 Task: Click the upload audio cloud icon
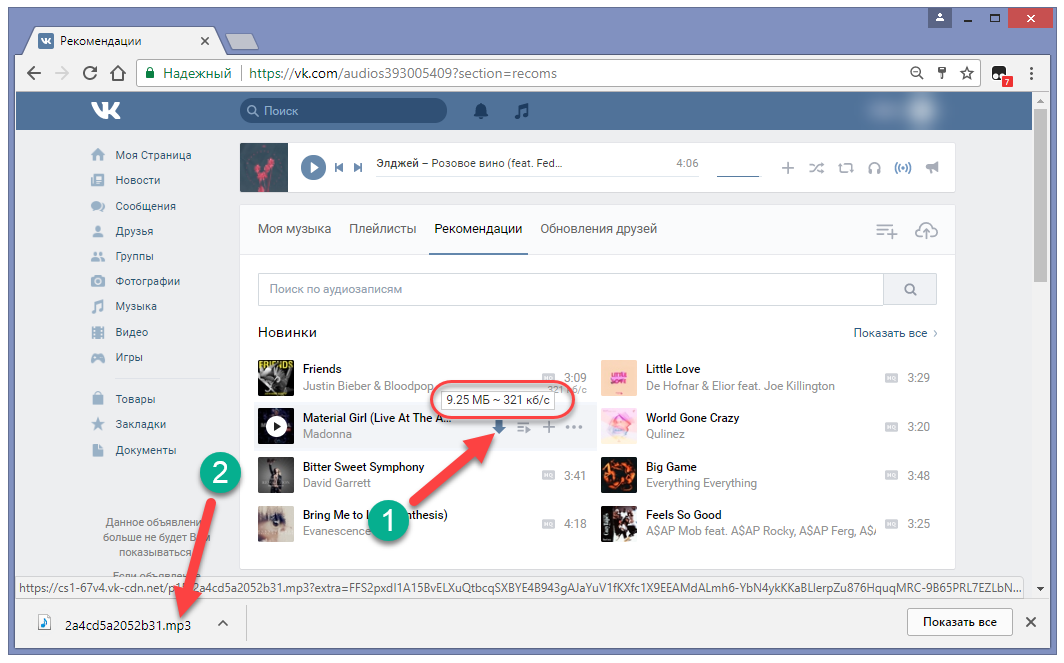point(926,231)
